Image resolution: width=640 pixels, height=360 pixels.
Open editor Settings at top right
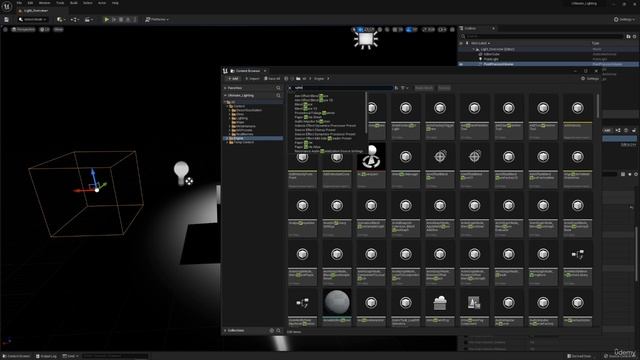tap(624, 20)
